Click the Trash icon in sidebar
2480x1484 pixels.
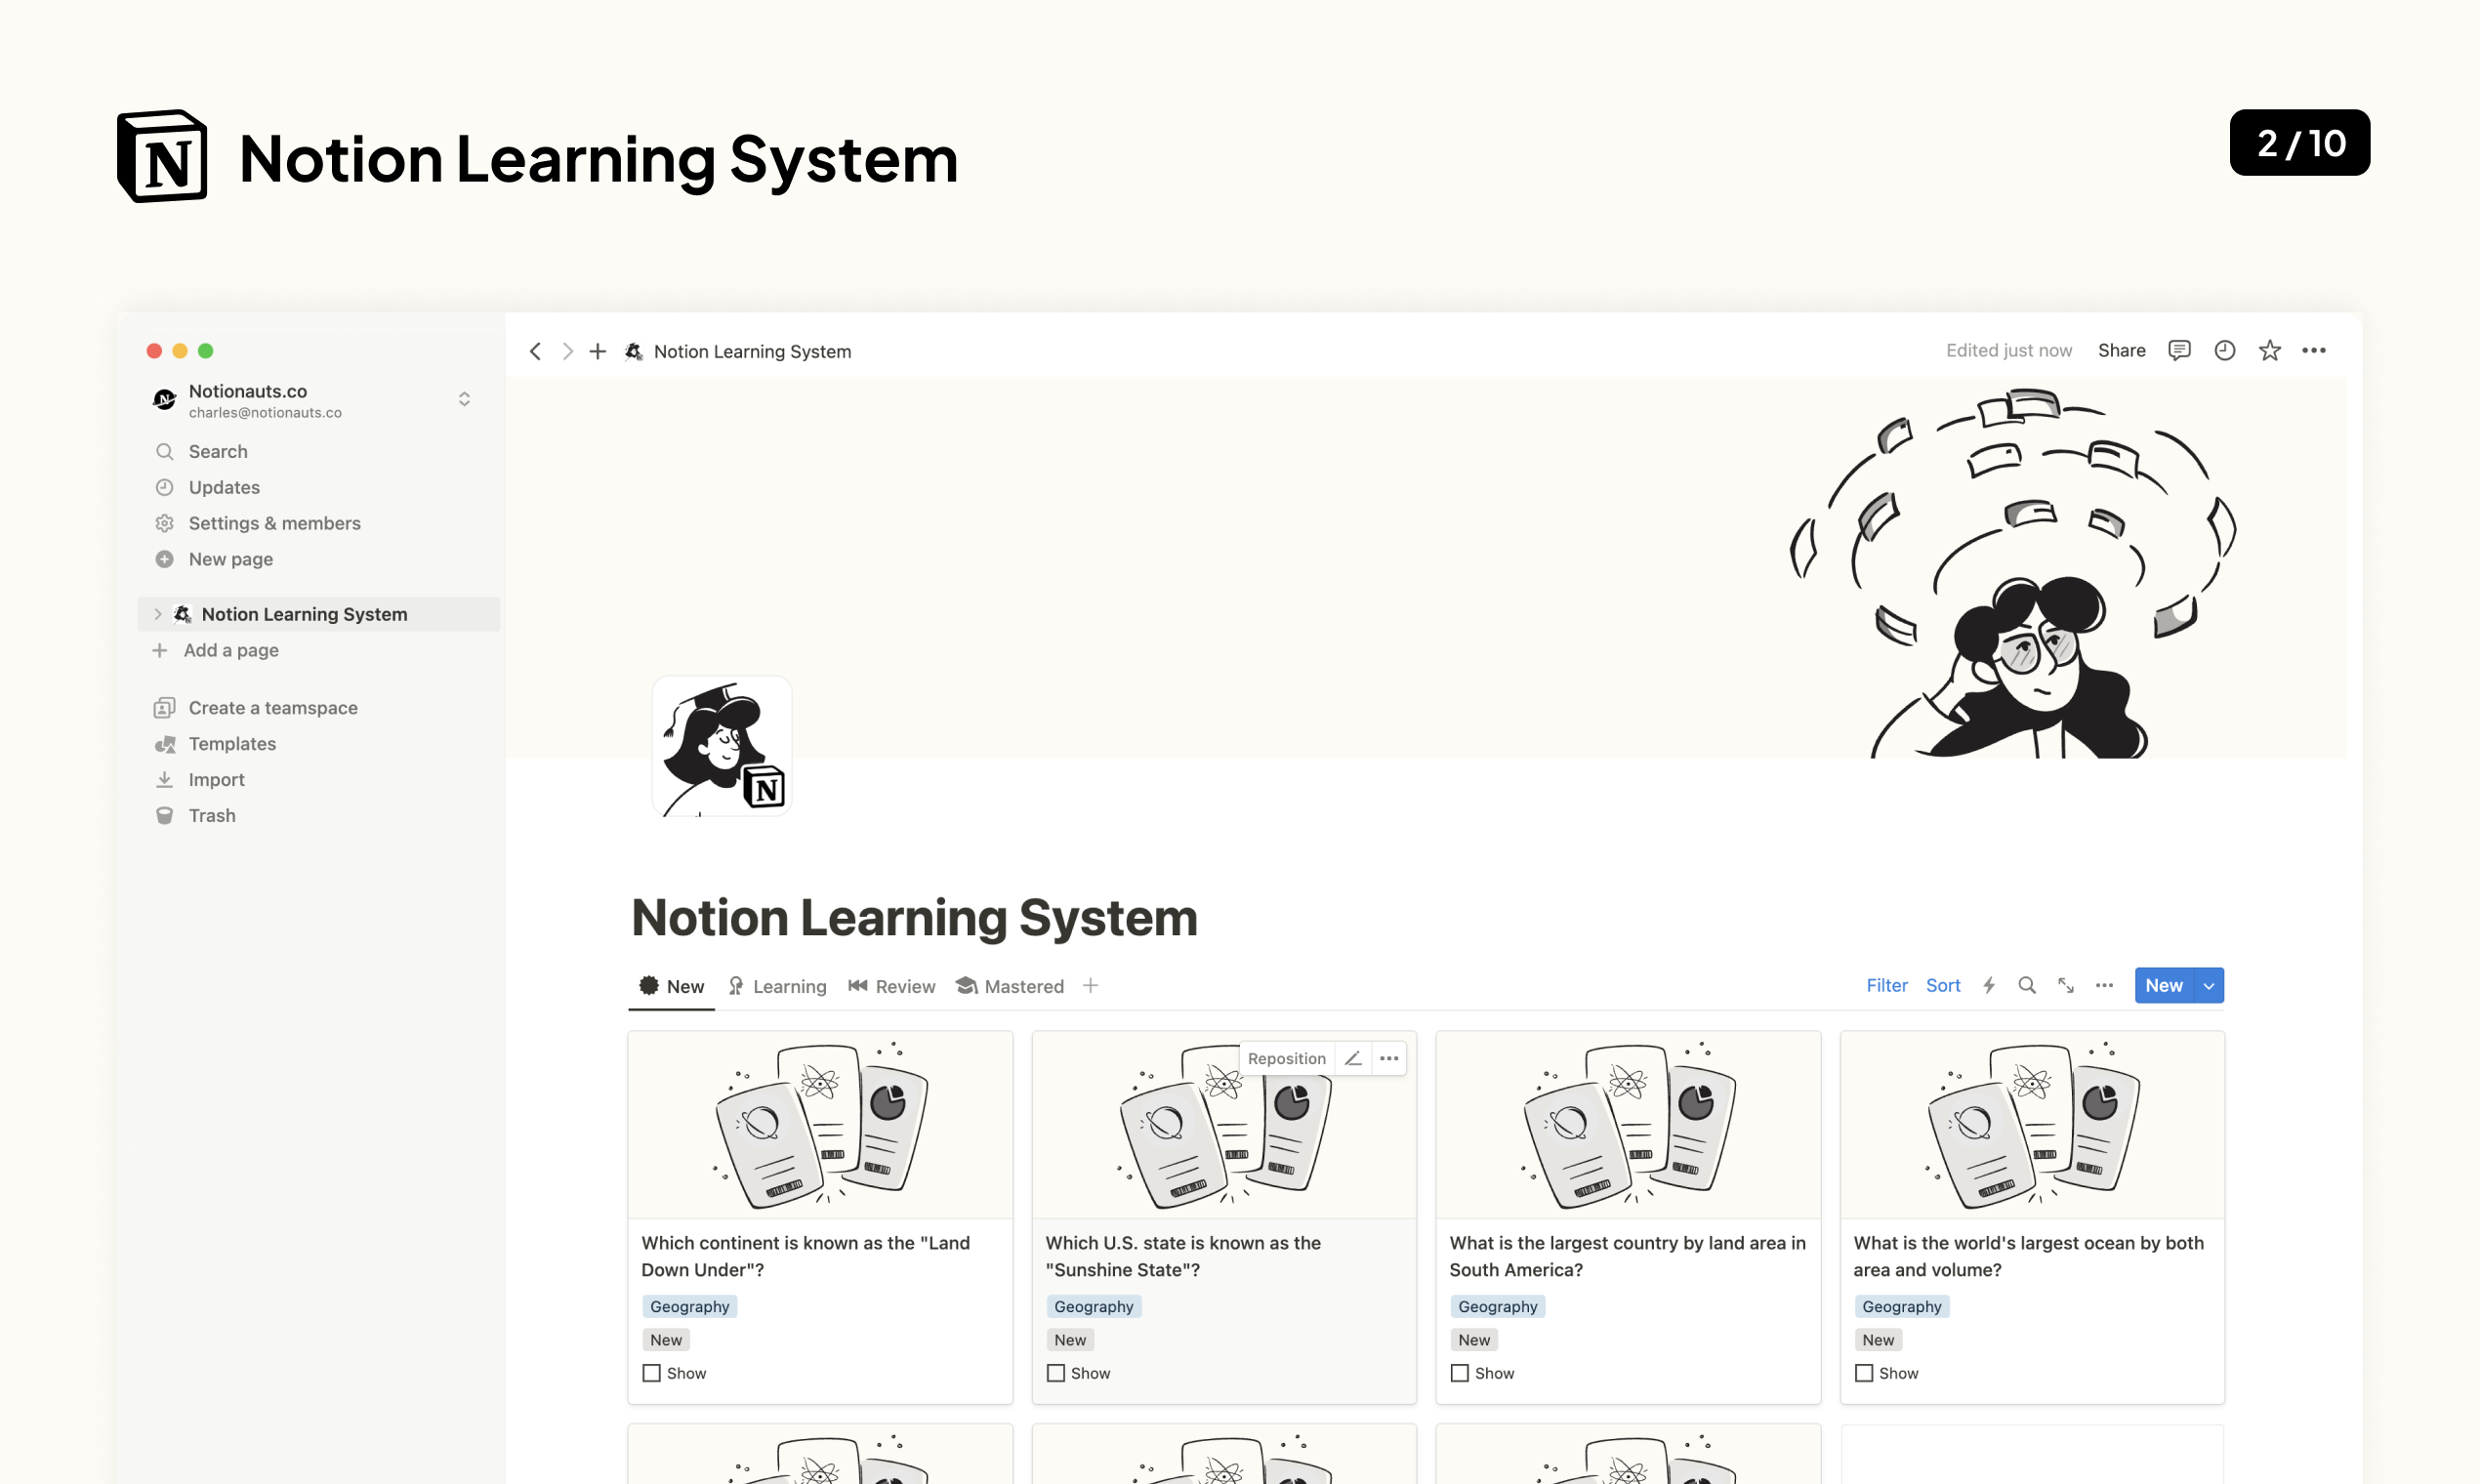tap(165, 815)
